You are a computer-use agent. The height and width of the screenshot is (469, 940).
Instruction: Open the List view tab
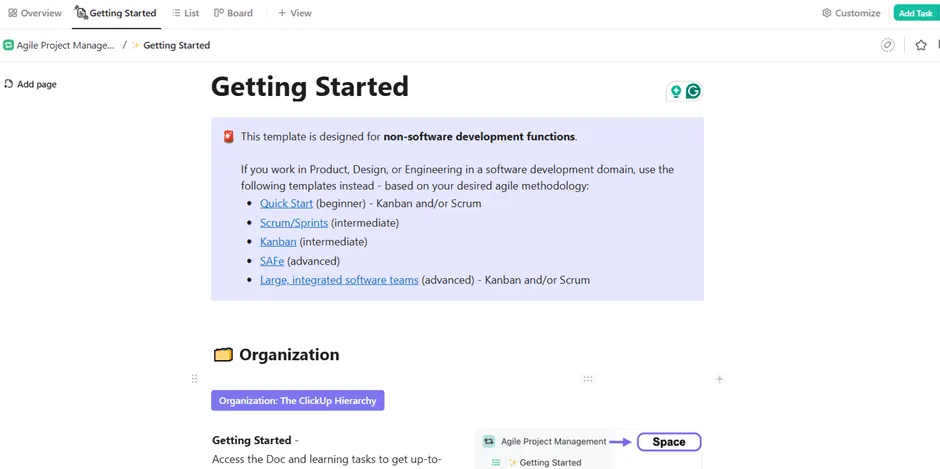(185, 13)
